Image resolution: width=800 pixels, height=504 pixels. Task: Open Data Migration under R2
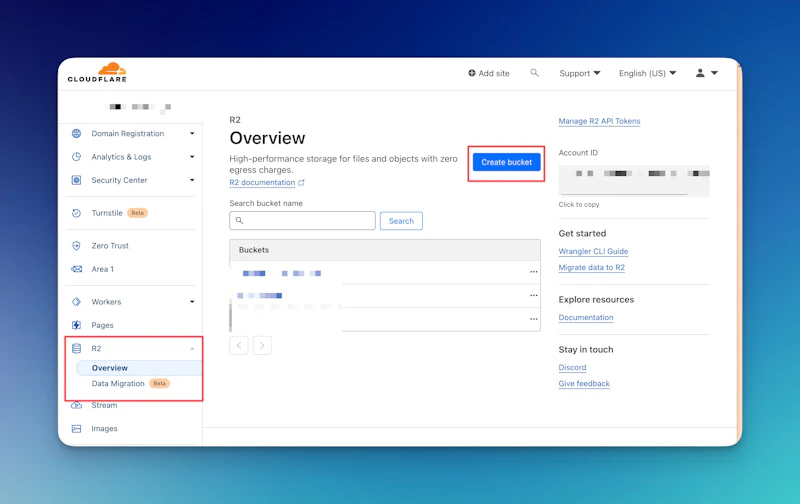[x=118, y=384]
